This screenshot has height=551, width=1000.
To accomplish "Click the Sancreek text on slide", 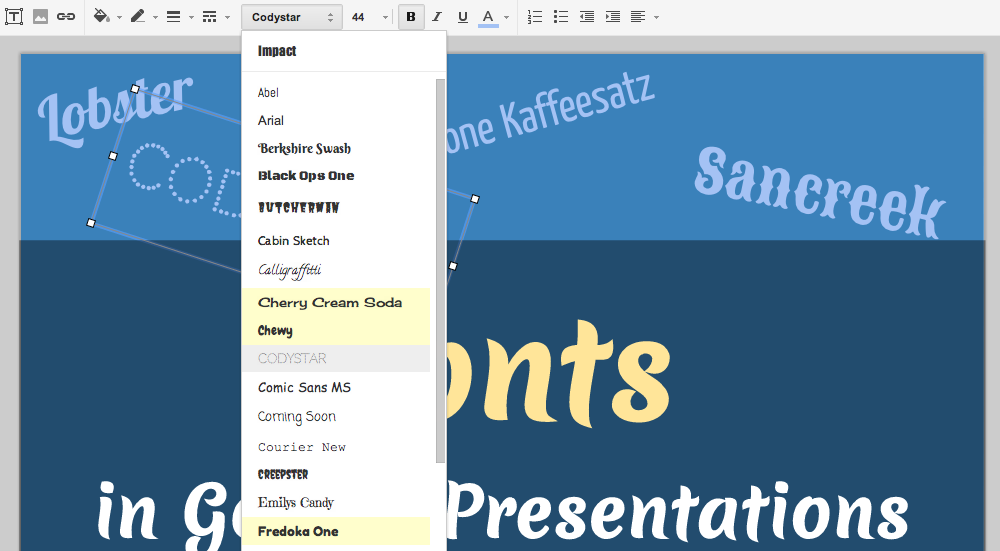I will (820, 193).
